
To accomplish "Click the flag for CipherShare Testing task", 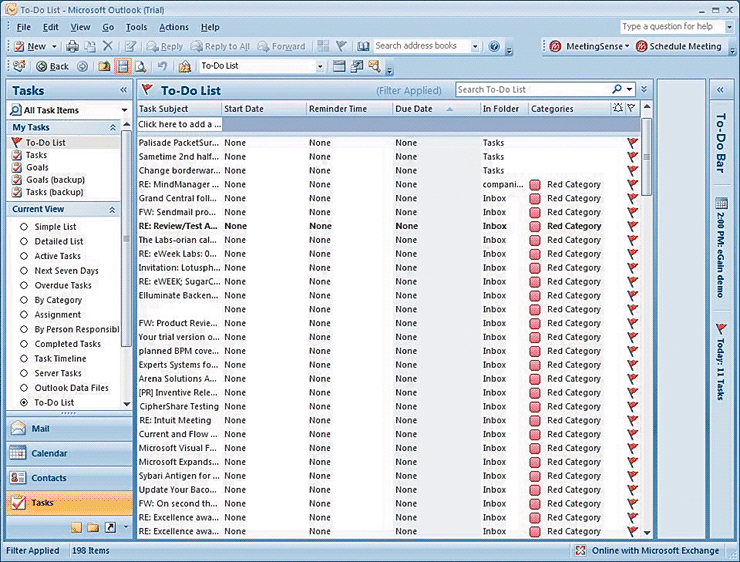I will tap(632, 406).
